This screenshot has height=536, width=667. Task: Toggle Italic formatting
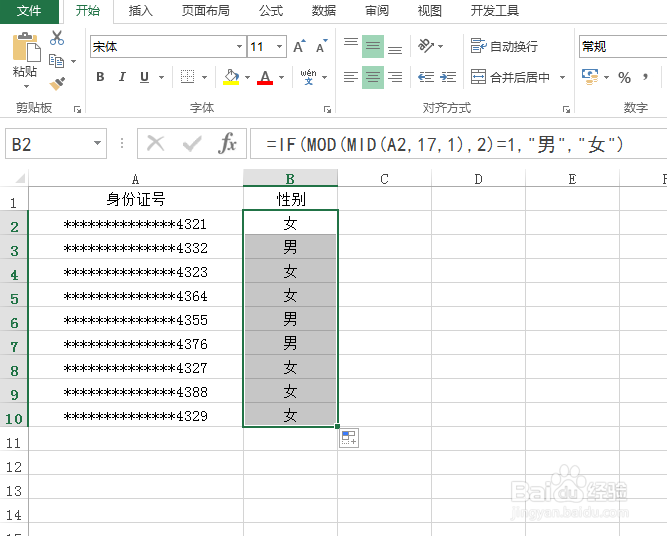[x=123, y=77]
